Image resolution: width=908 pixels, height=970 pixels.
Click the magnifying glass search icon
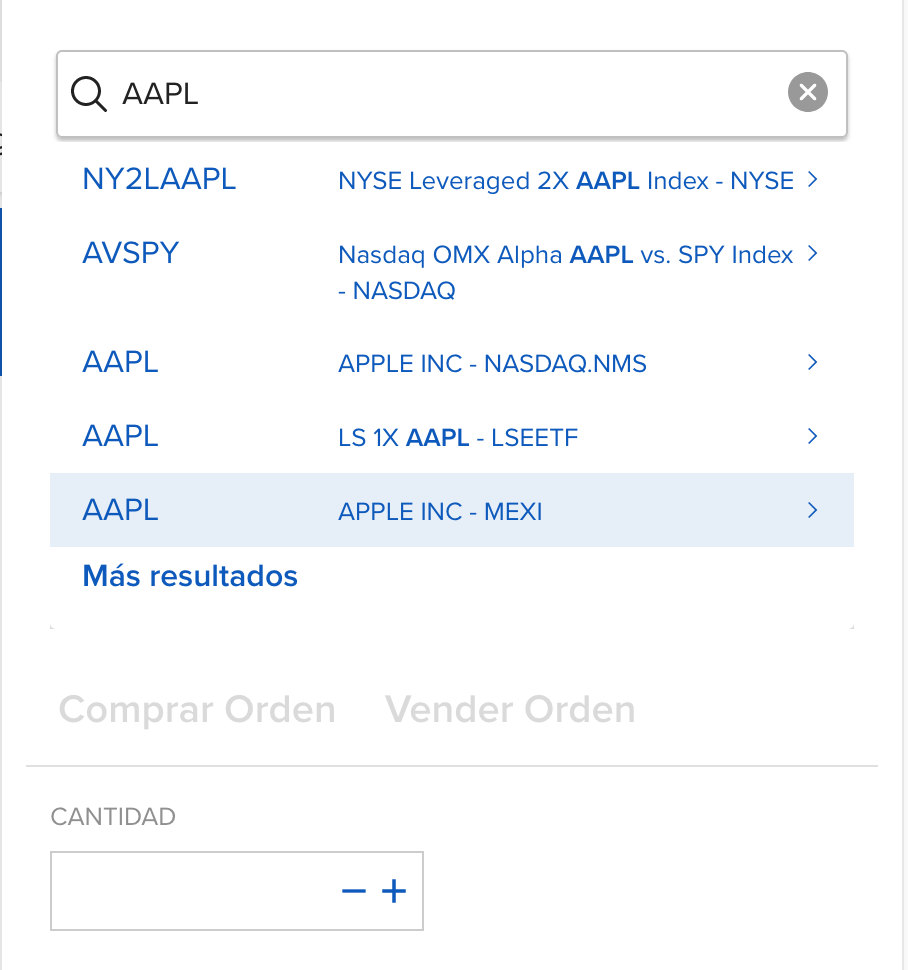click(89, 93)
